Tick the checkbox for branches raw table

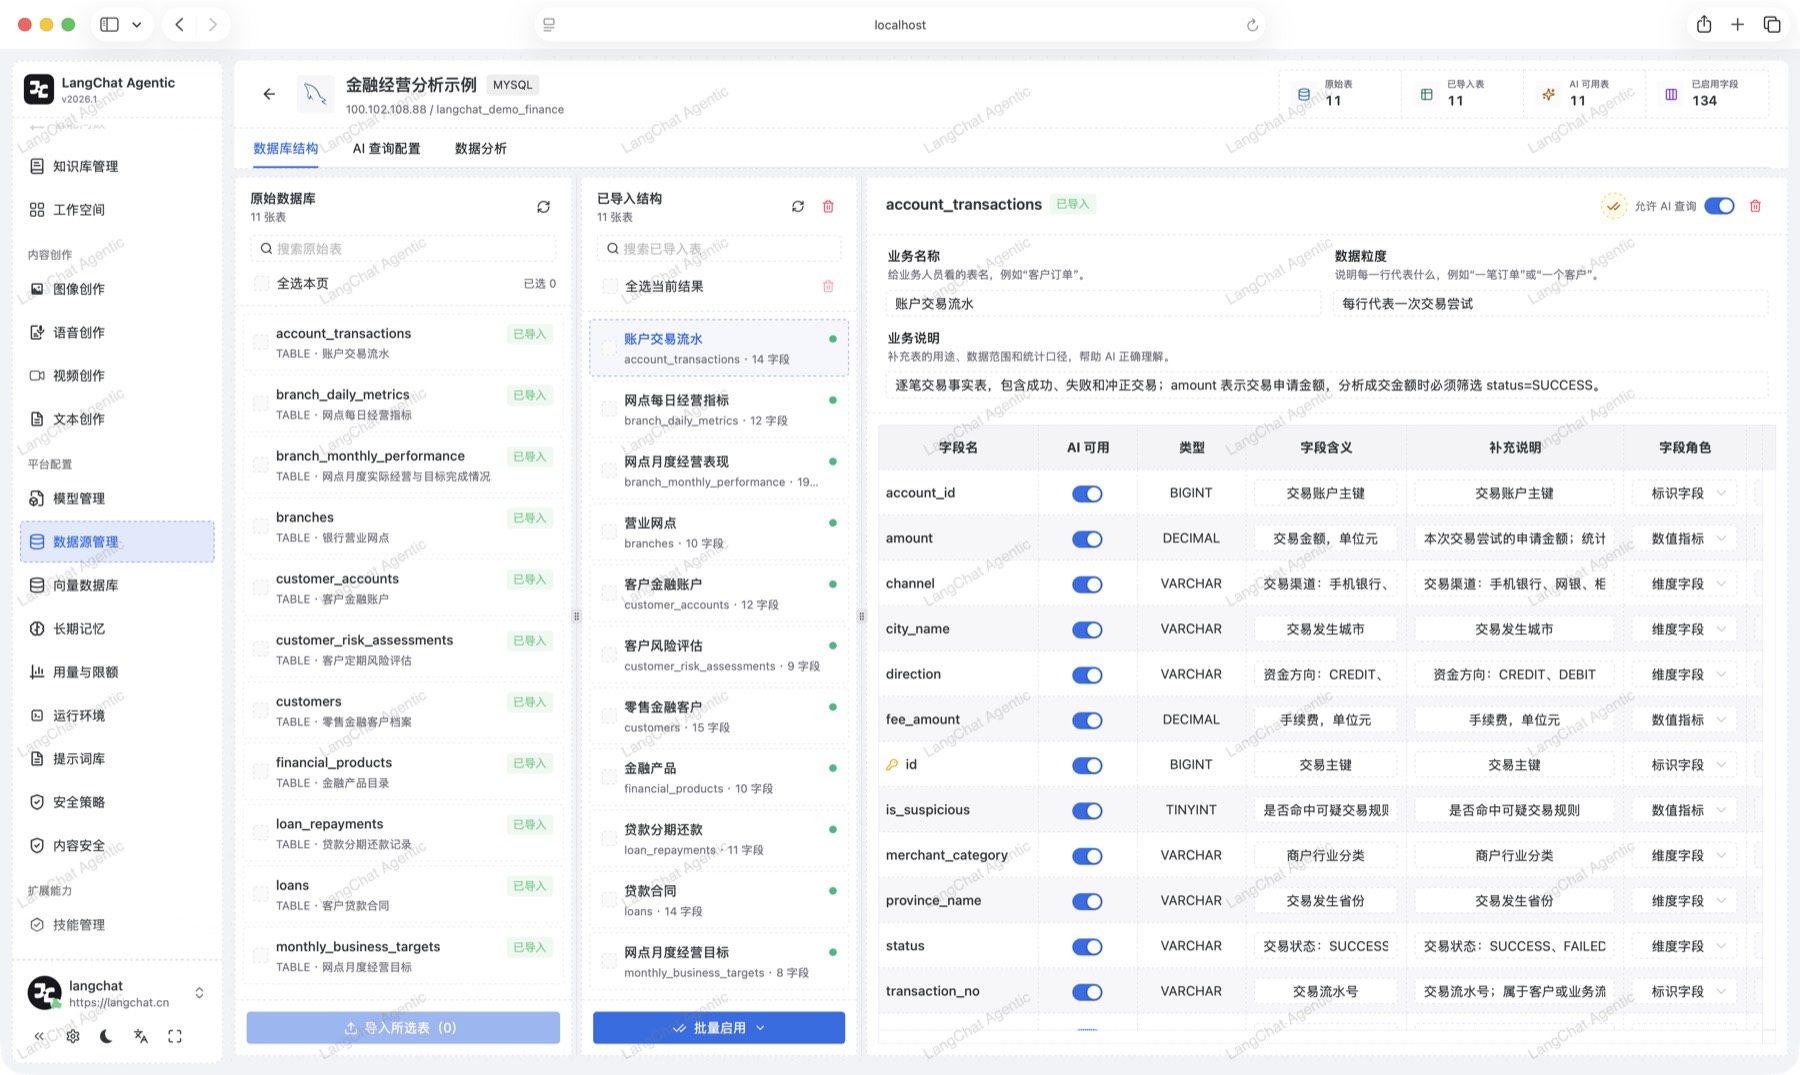(260, 527)
